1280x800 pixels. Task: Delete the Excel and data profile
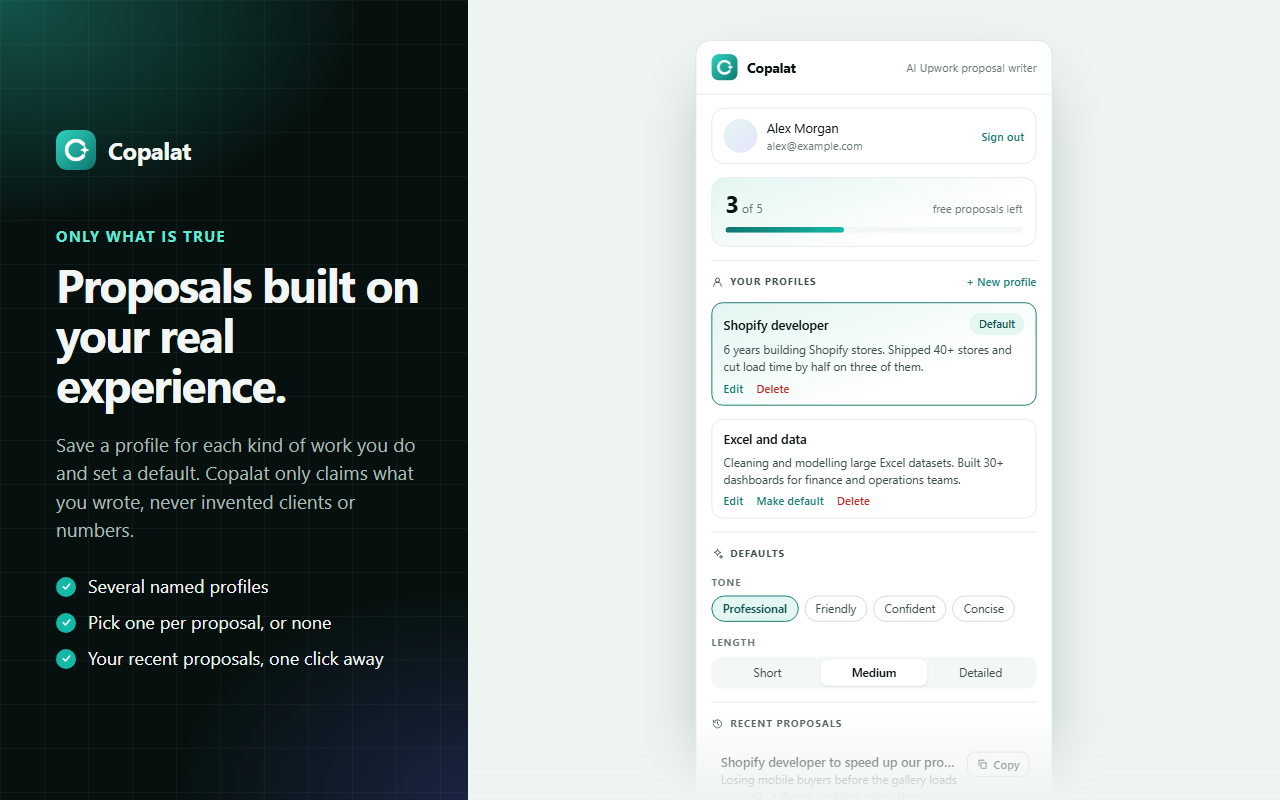853,501
